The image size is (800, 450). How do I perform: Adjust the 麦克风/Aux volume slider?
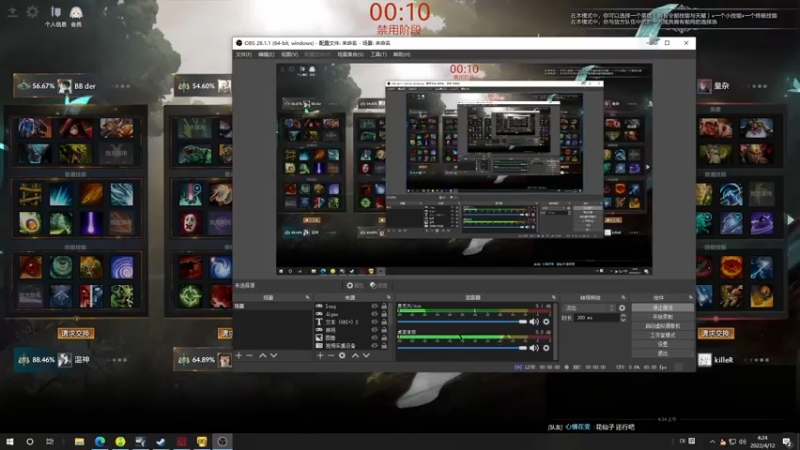(x=462, y=322)
